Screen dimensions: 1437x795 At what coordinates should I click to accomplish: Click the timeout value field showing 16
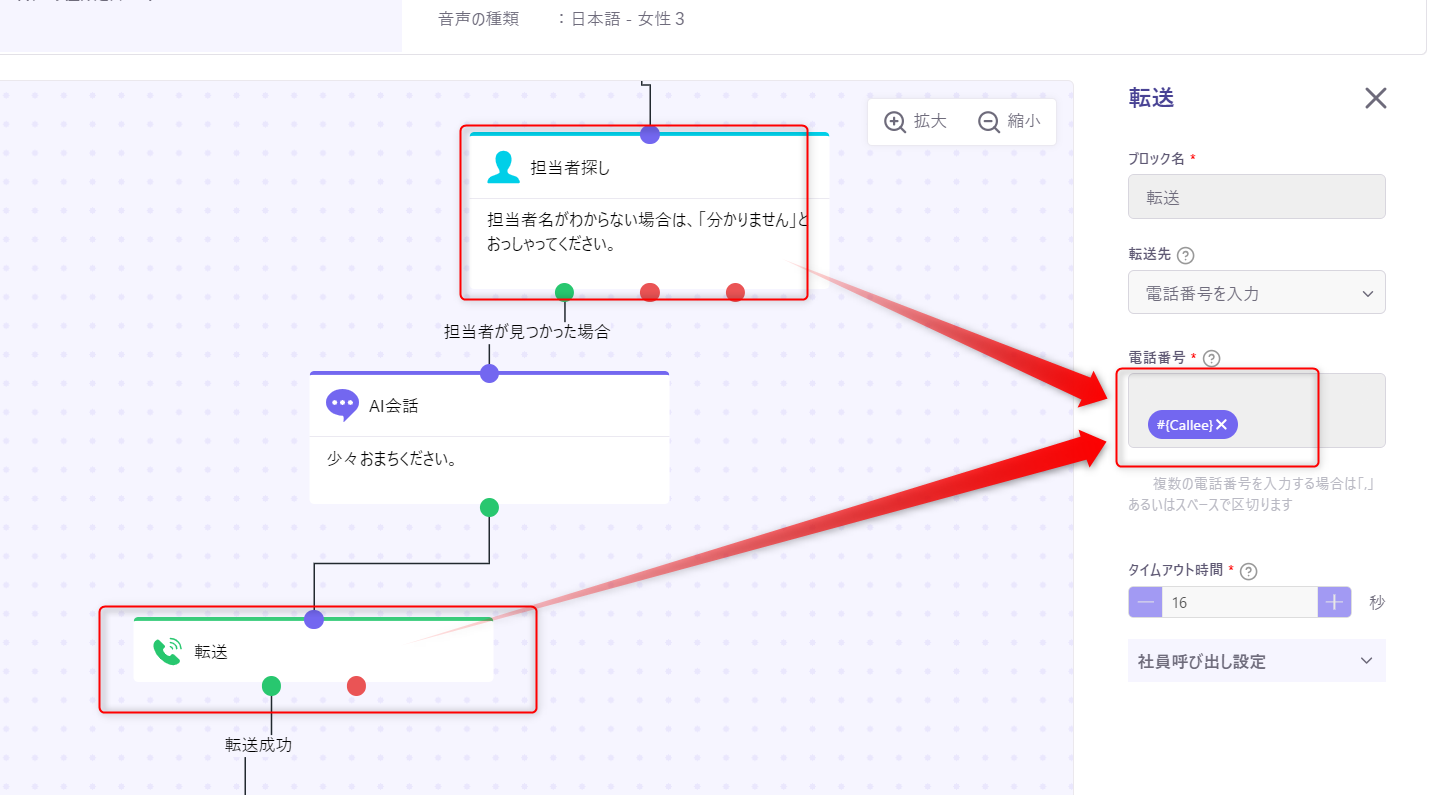(x=1240, y=602)
